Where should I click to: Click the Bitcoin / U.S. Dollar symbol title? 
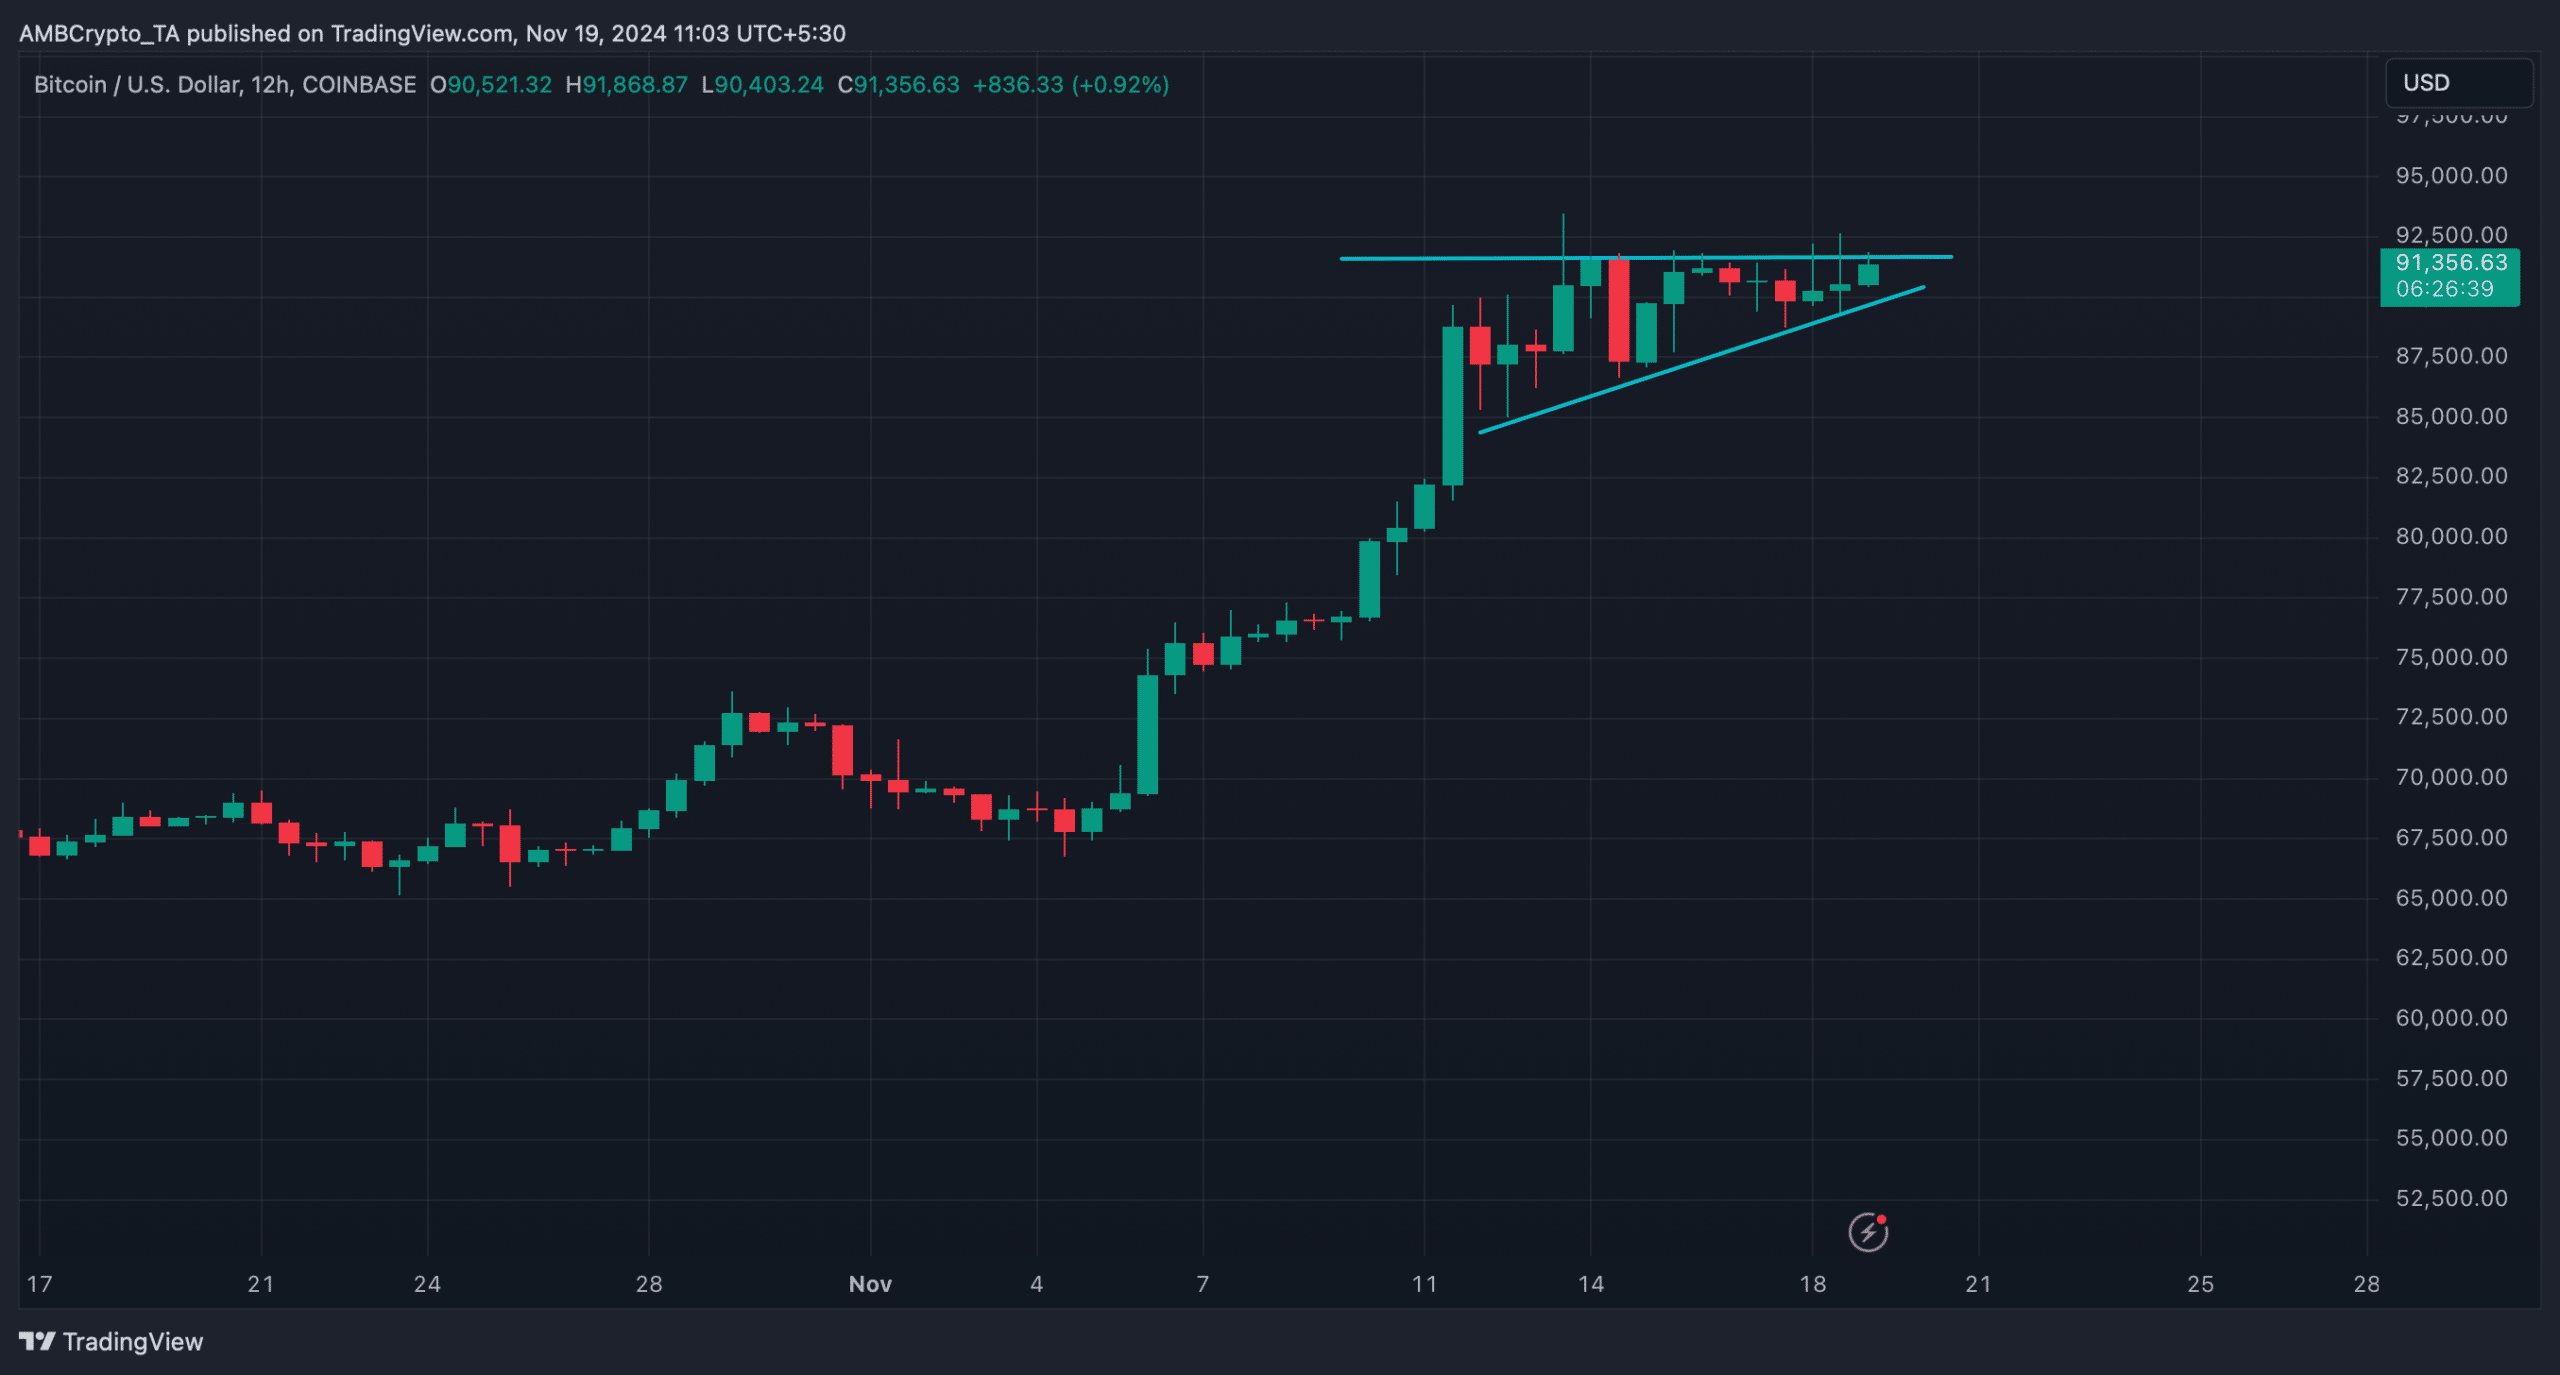[225, 85]
